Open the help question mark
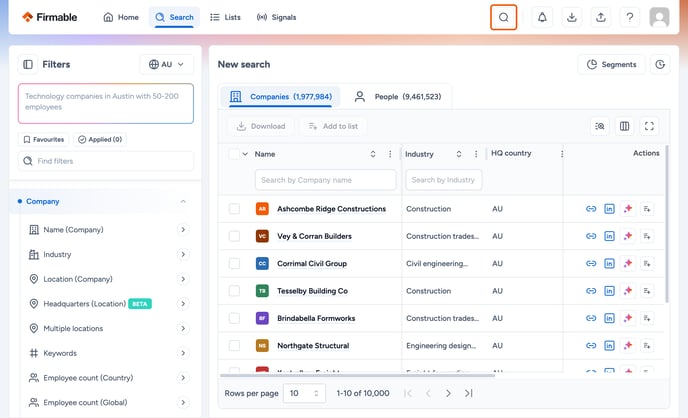The width and height of the screenshot is (688, 418). pos(630,18)
